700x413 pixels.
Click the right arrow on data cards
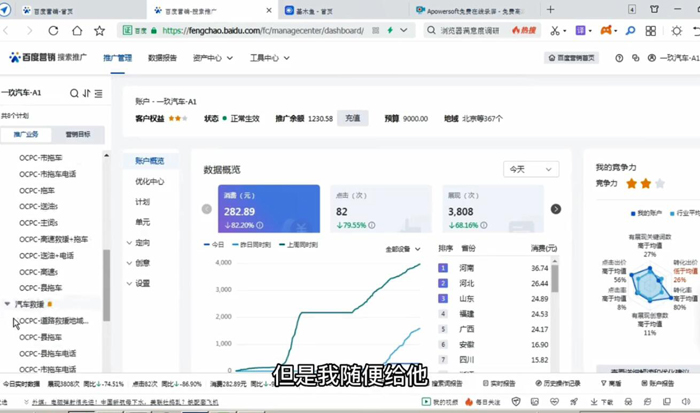click(556, 209)
